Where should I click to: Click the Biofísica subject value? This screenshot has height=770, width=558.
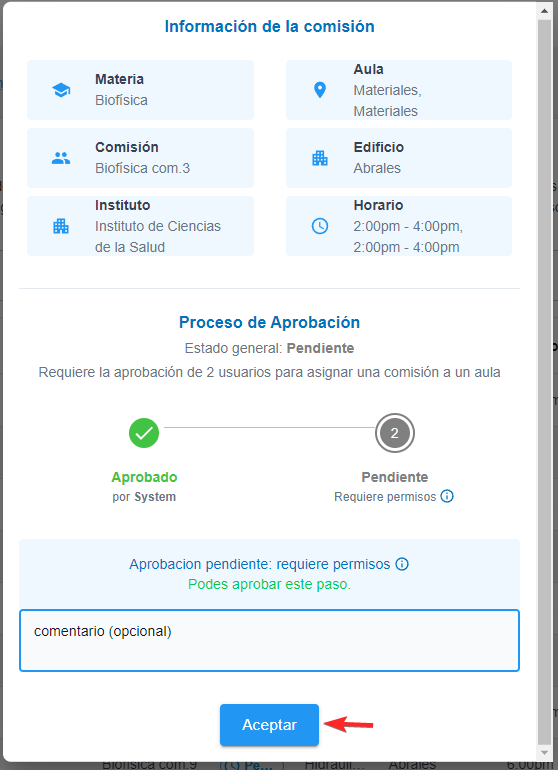click(x=121, y=100)
